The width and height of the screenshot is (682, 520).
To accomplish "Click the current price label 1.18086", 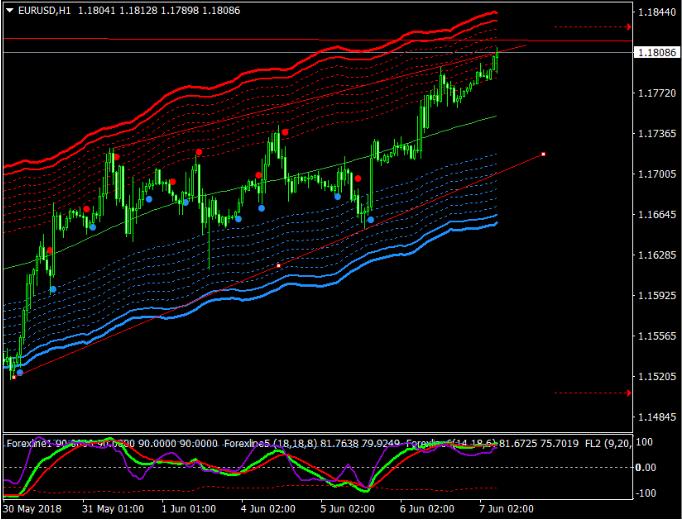I will point(656,52).
